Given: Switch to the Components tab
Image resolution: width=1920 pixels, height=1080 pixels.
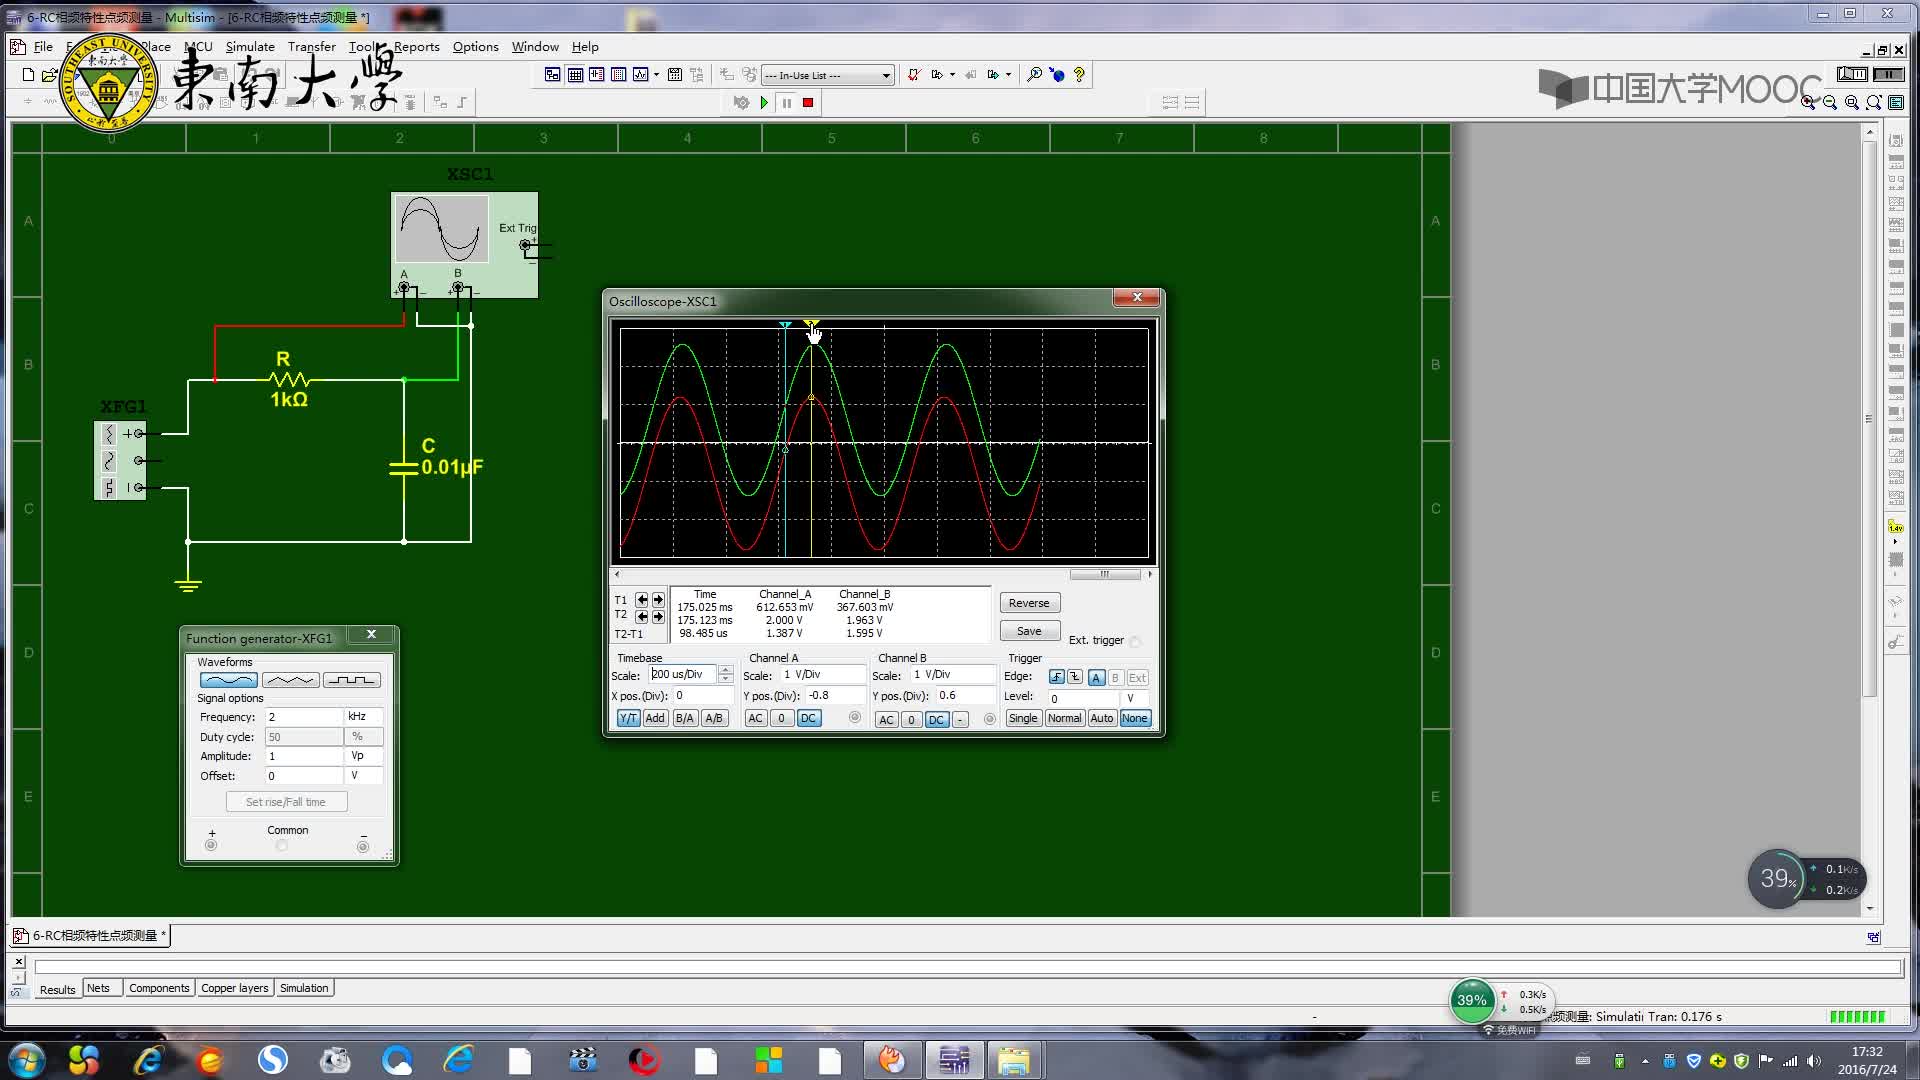Looking at the screenshot, I should (x=159, y=988).
